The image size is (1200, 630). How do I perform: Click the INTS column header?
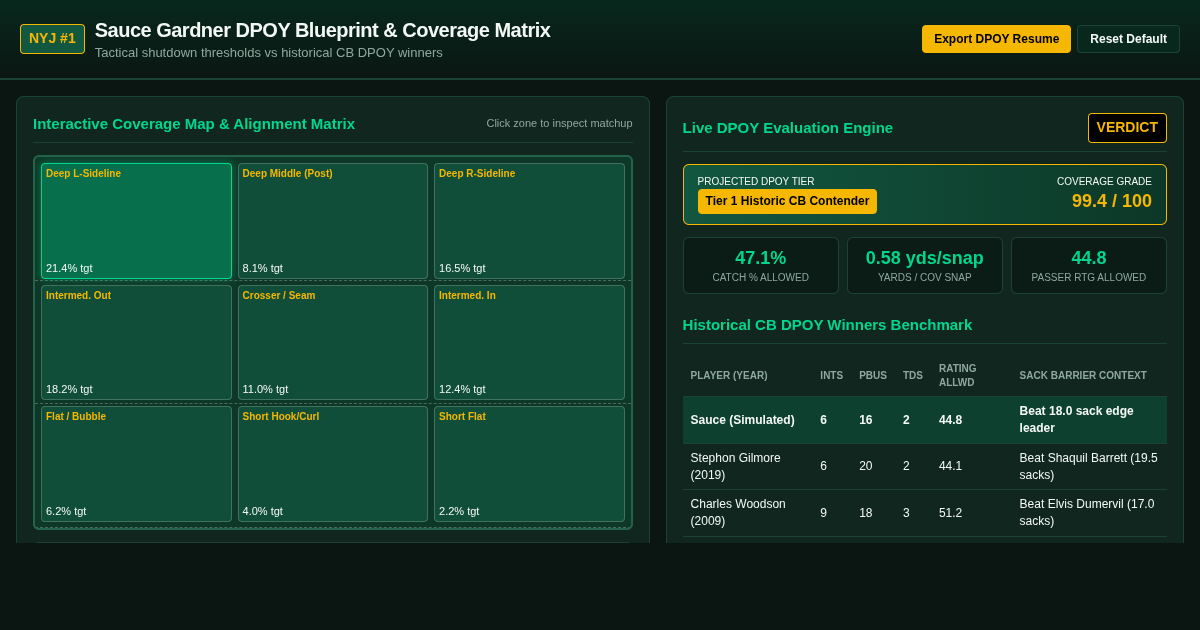tap(831, 376)
